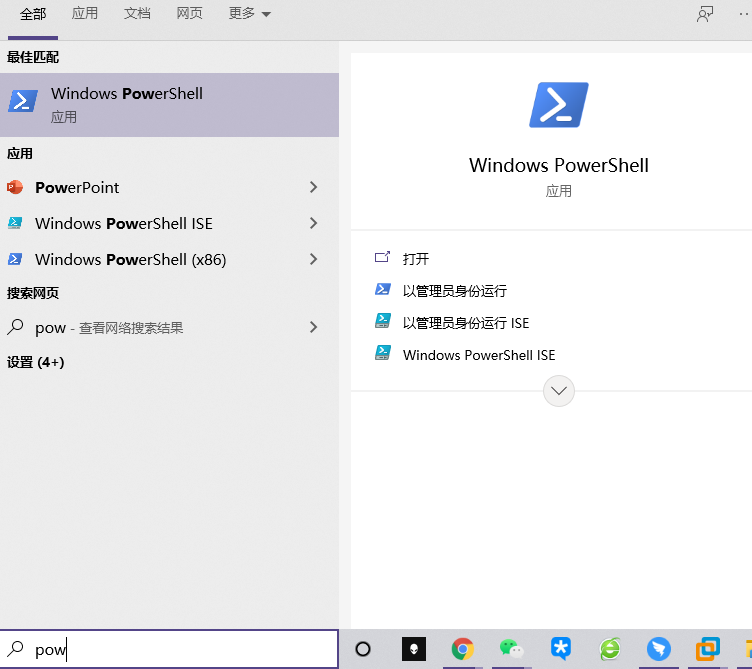Click the icon next to 以管理员身份运行 ISE
Viewport: 752px width, 669px height.
click(x=382, y=321)
